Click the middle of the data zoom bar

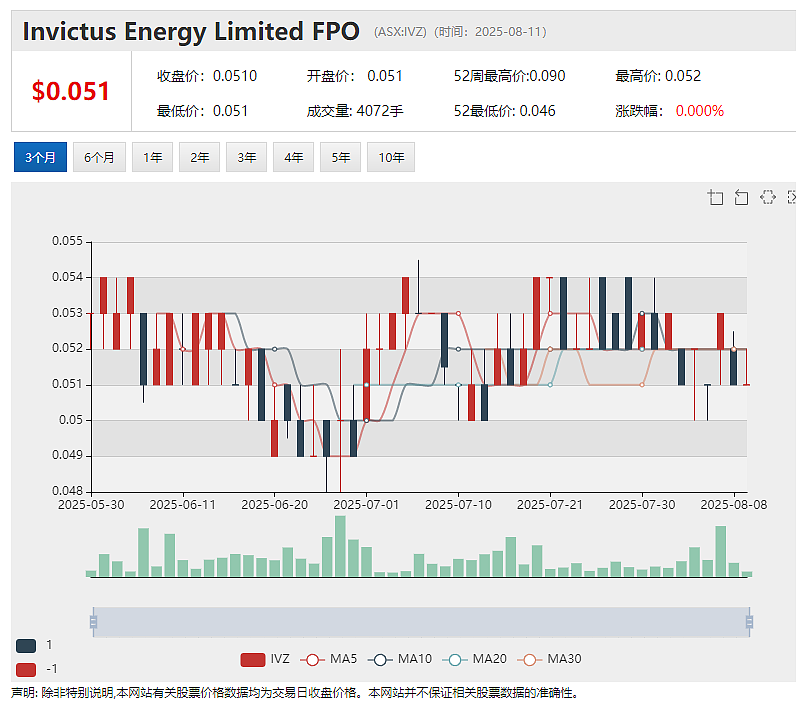[422, 622]
